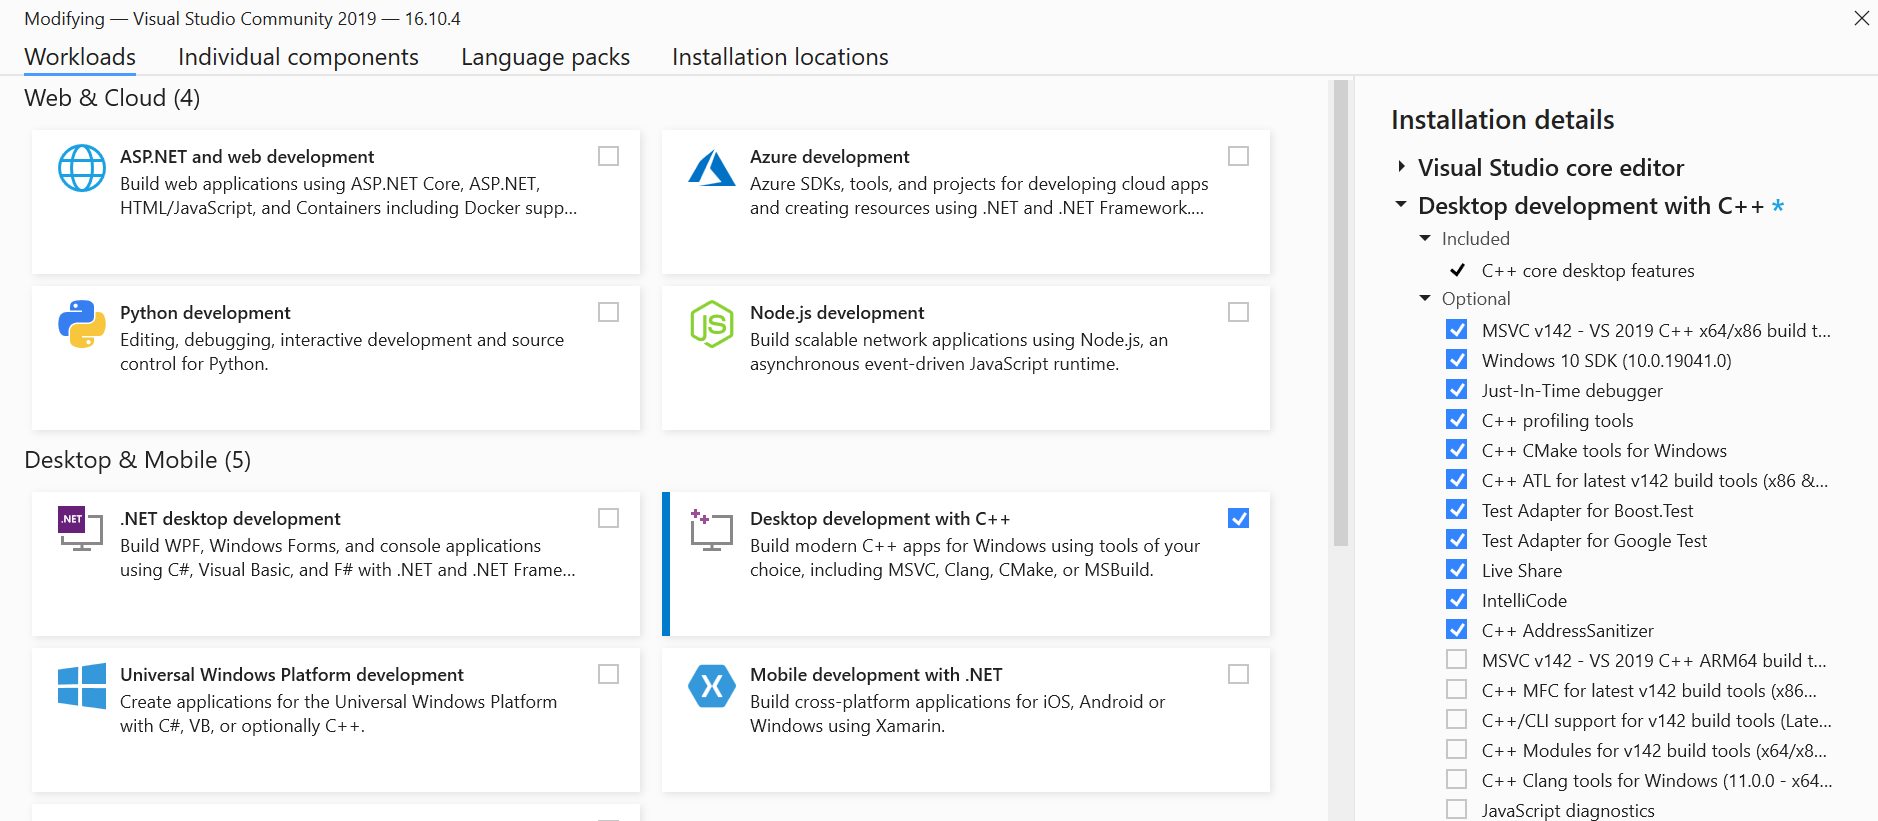Select the Python development card title
The height and width of the screenshot is (821, 1878).
(x=205, y=313)
